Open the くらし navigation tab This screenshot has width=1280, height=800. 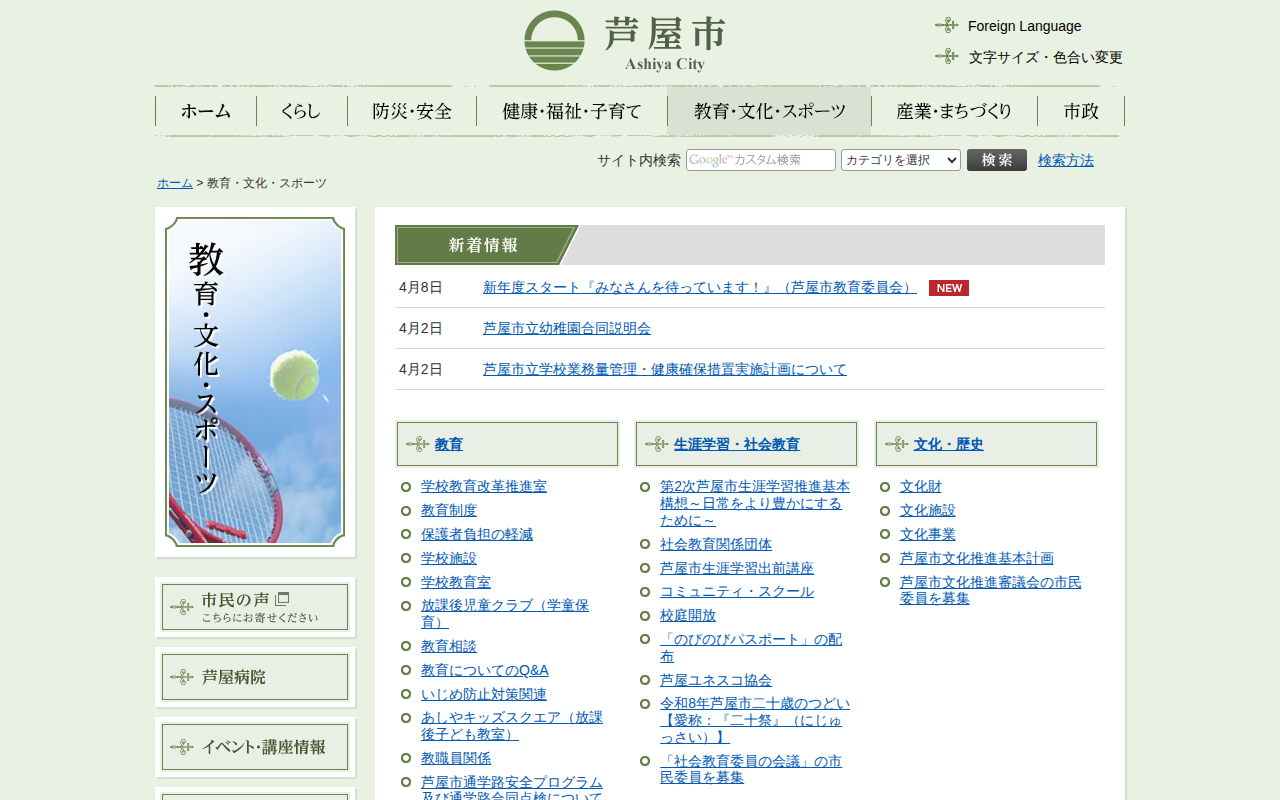tap(301, 111)
